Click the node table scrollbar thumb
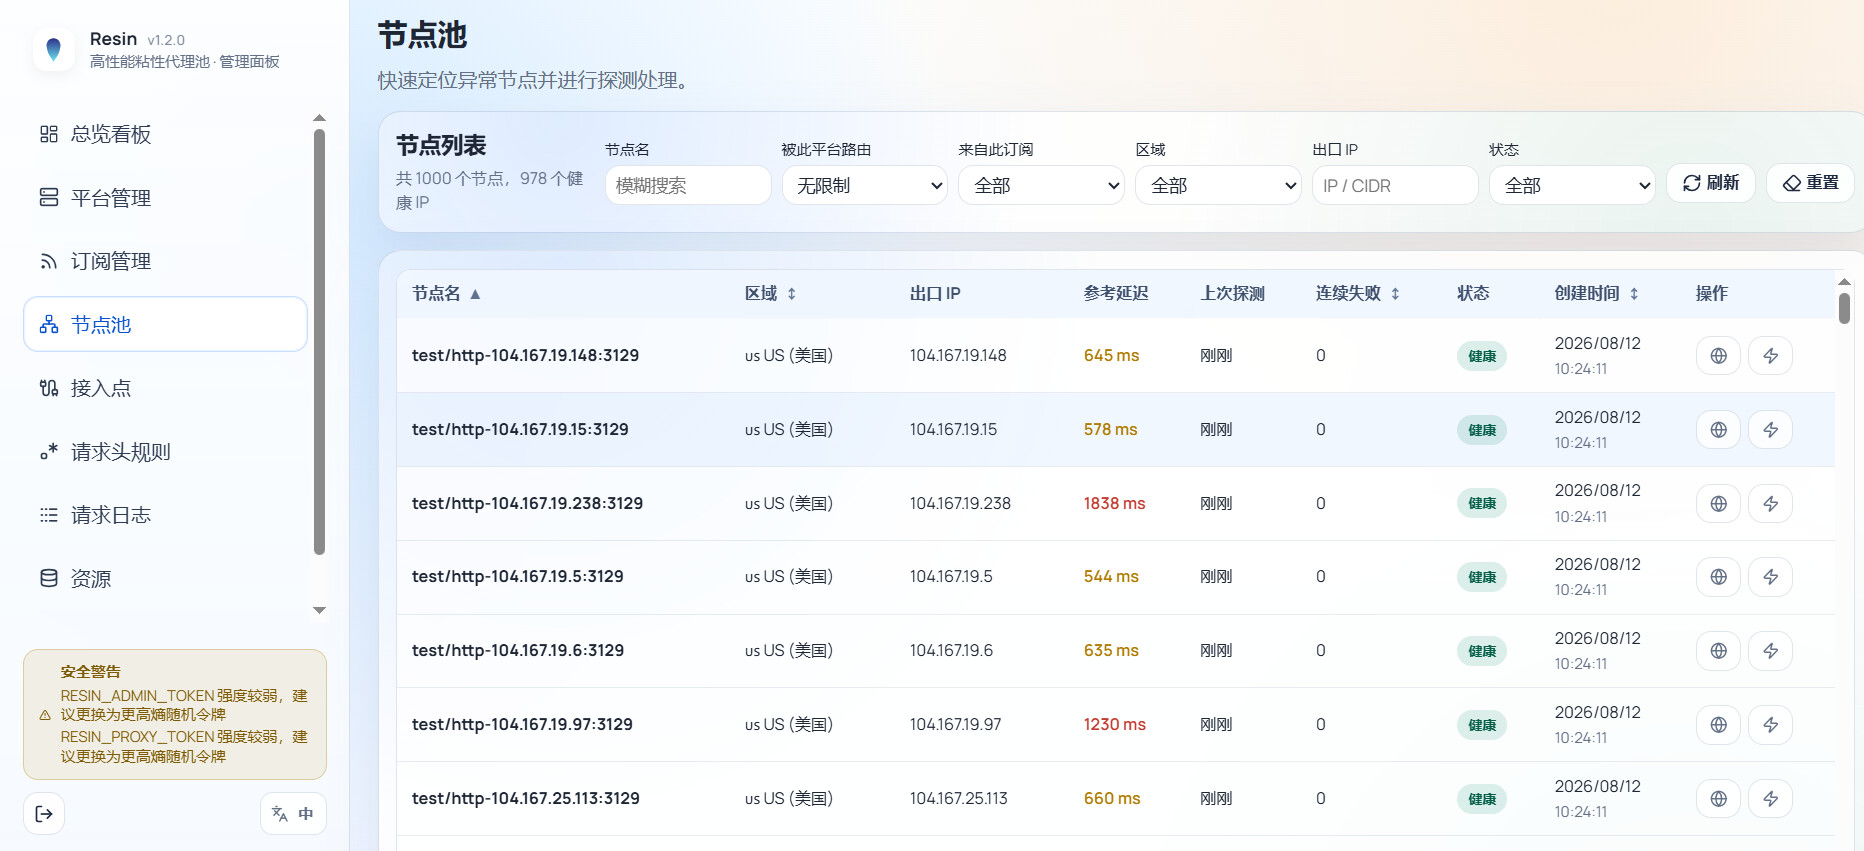 point(1844,308)
